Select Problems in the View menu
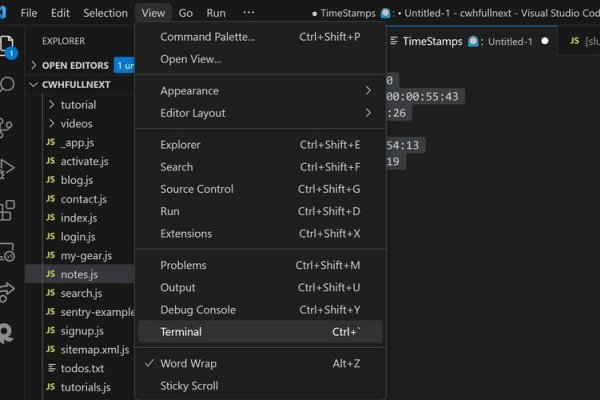 click(x=260, y=265)
